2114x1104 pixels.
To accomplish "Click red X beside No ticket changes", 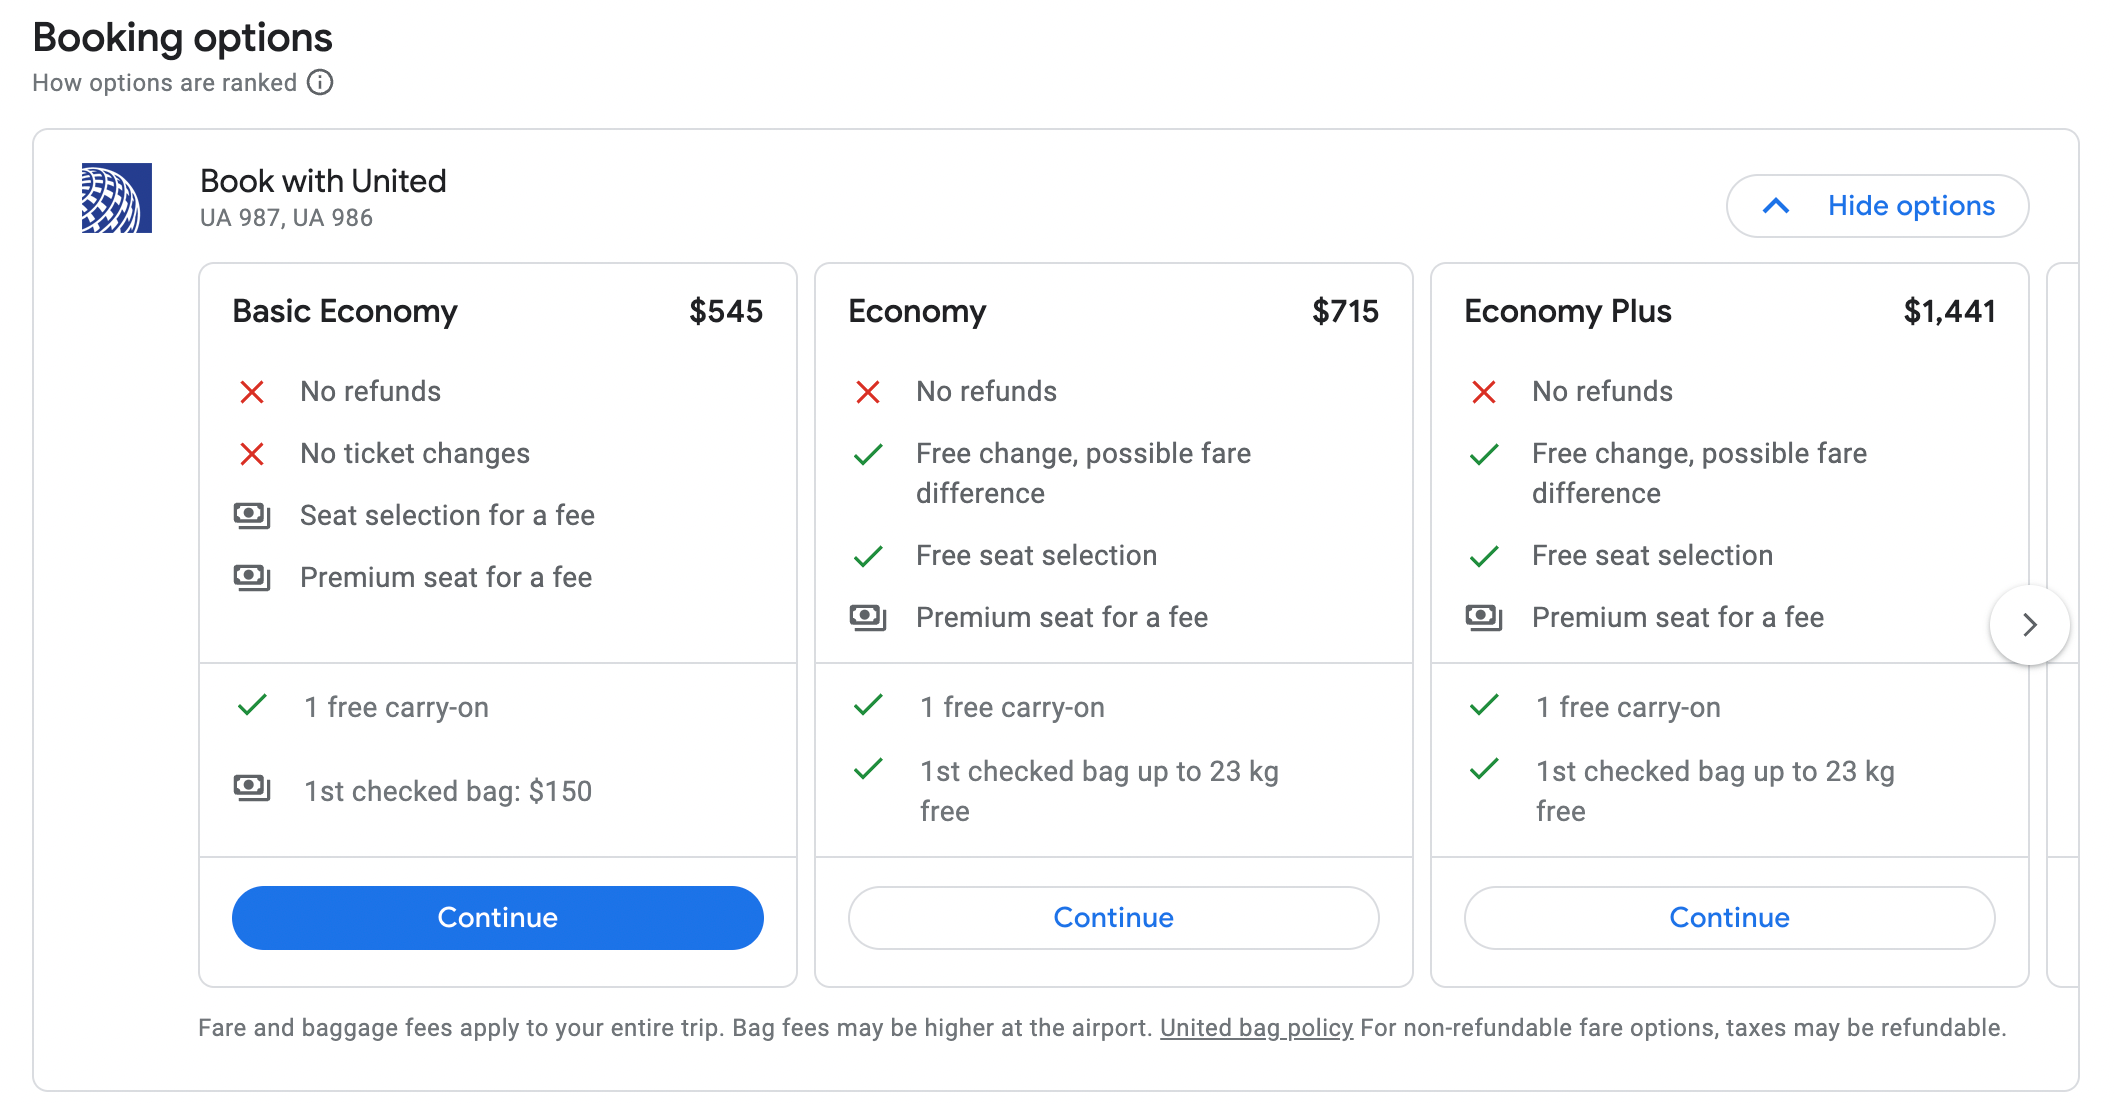I will tap(252, 454).
